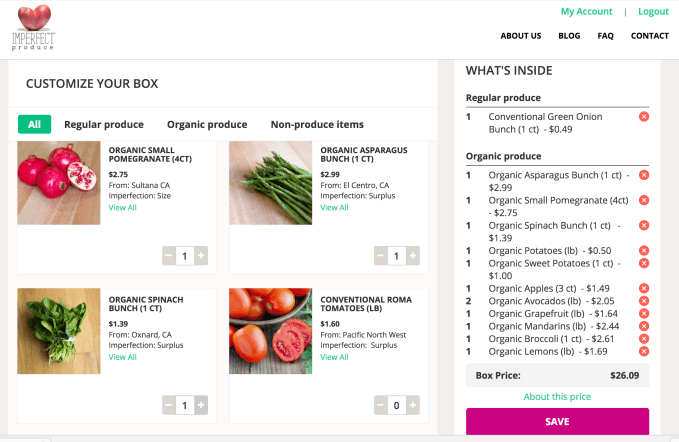Switch to the Regular produce tab
The image size is (679, 442).
(x=104, y=124)
